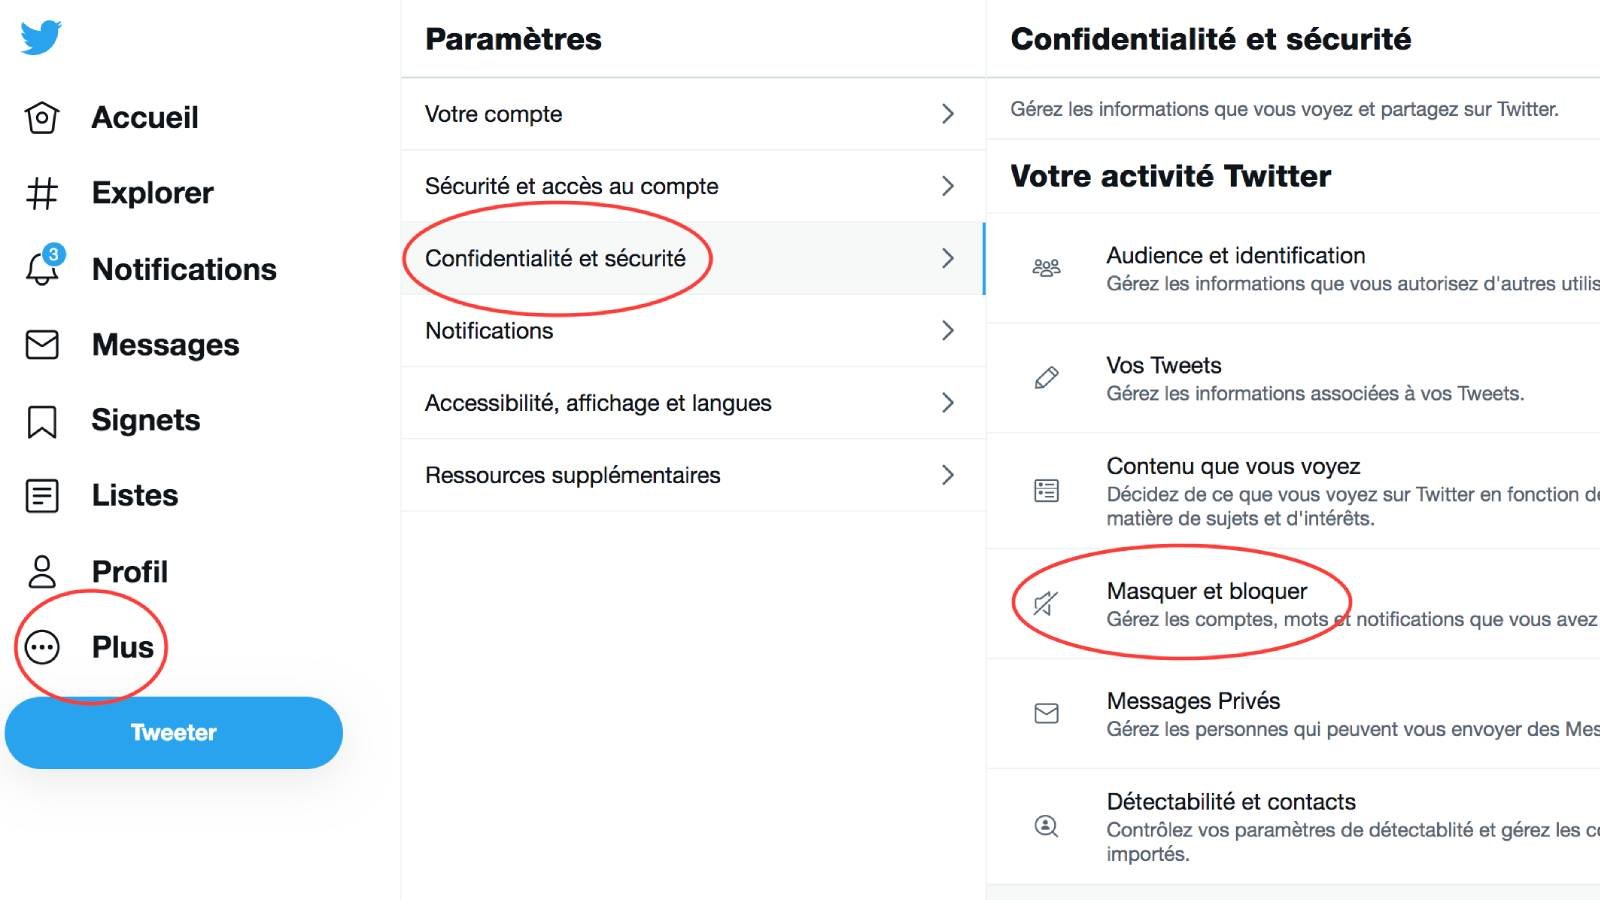Click the Twitter bird logo
Screen dimensions: 1600x900
(41, 38)
